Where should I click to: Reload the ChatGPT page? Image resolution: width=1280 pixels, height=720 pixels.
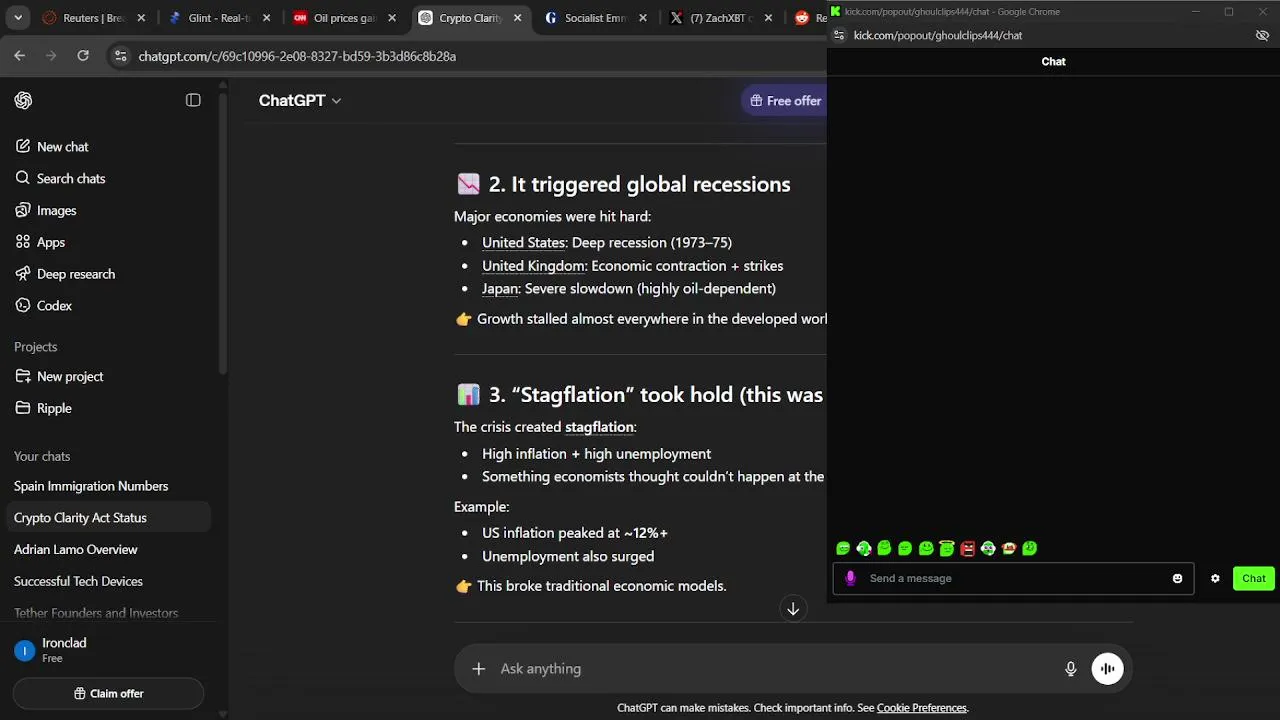point(83,56)
